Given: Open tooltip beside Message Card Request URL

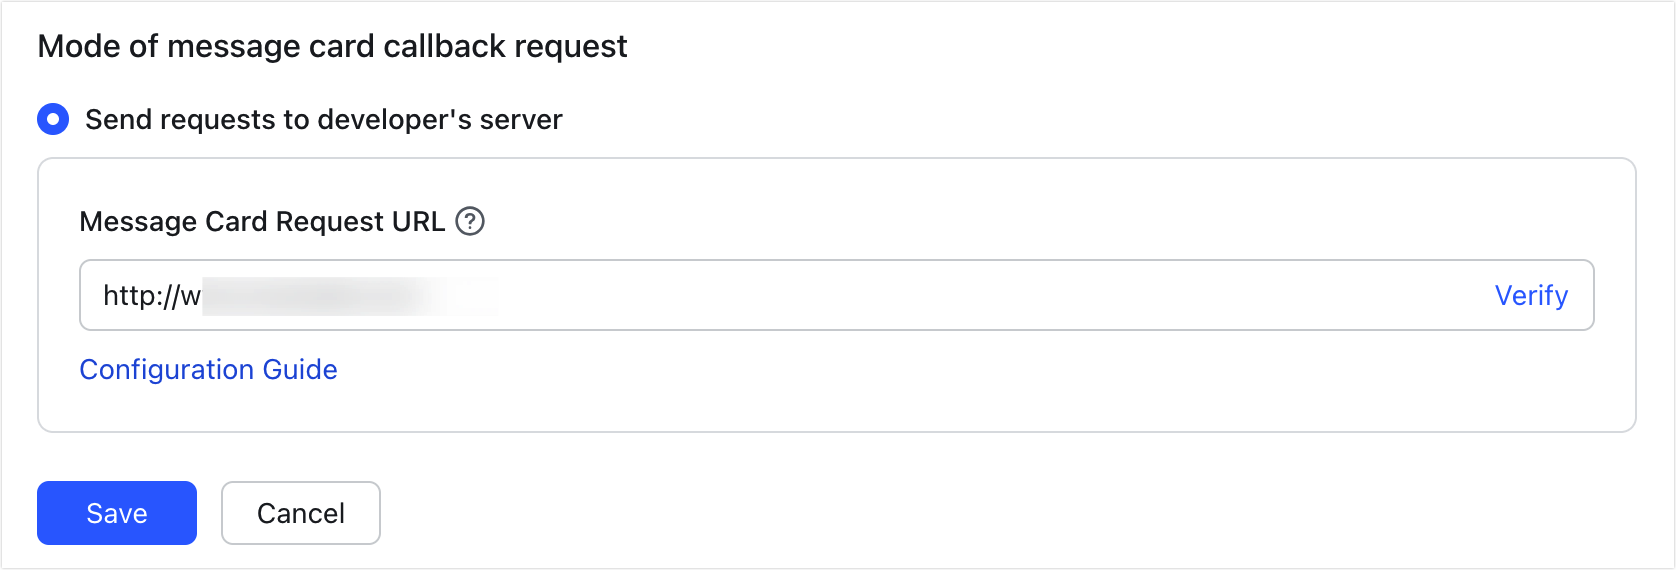Looking at the screenshot, I should tap(470, 221).
